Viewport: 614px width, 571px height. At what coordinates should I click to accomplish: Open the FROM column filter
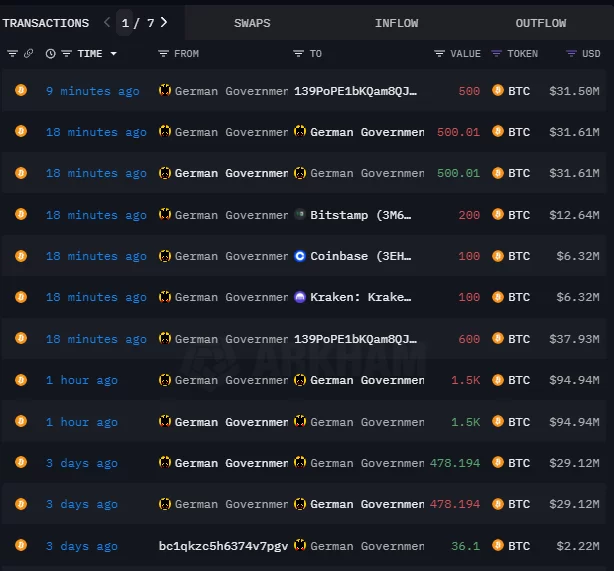pyautogui.click(x=163, y=54)
